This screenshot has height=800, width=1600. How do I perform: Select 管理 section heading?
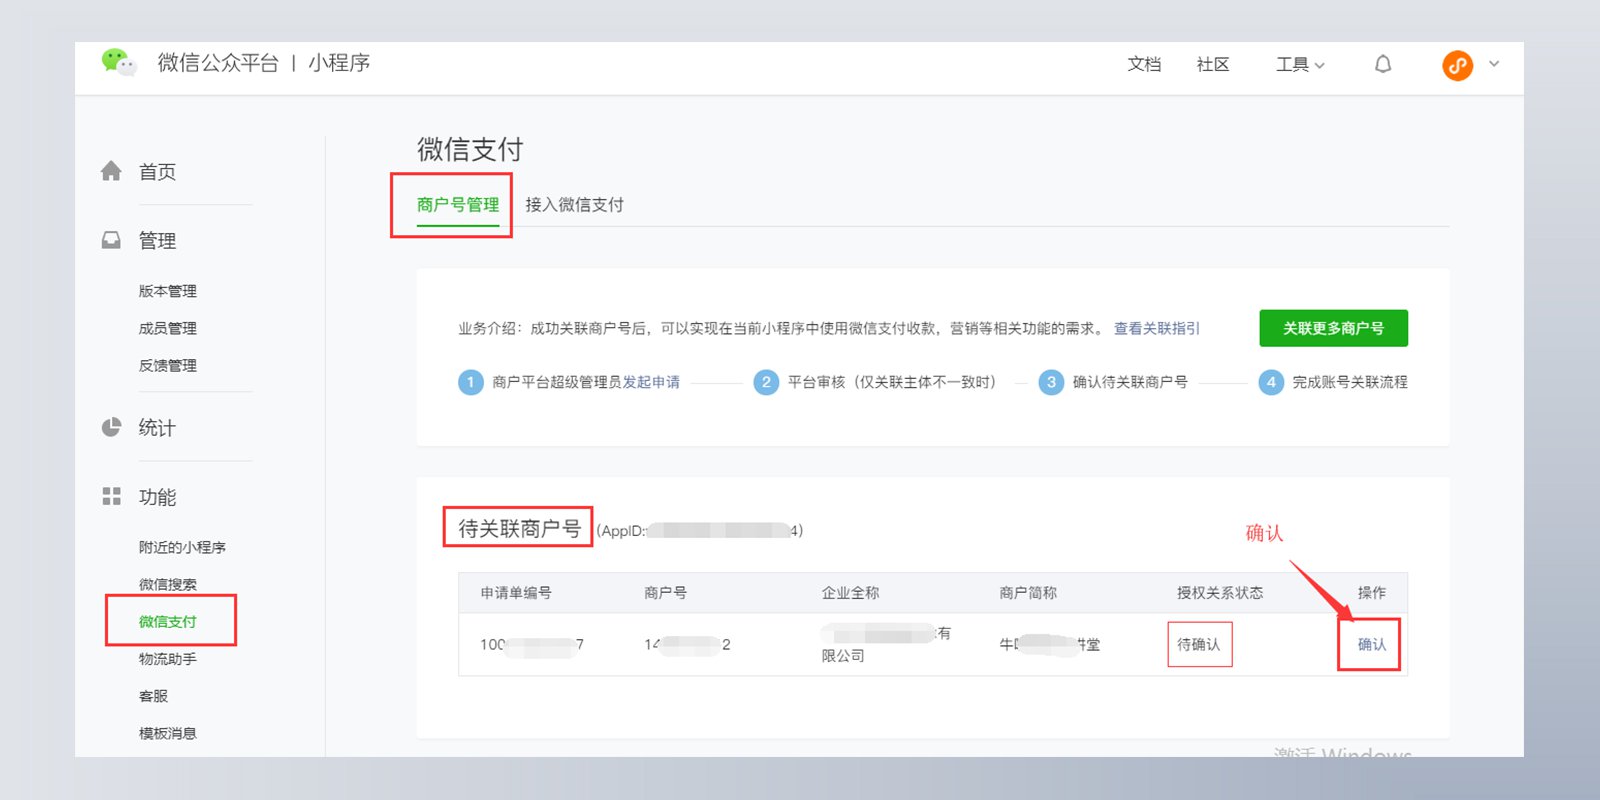(x=157, y=241)
